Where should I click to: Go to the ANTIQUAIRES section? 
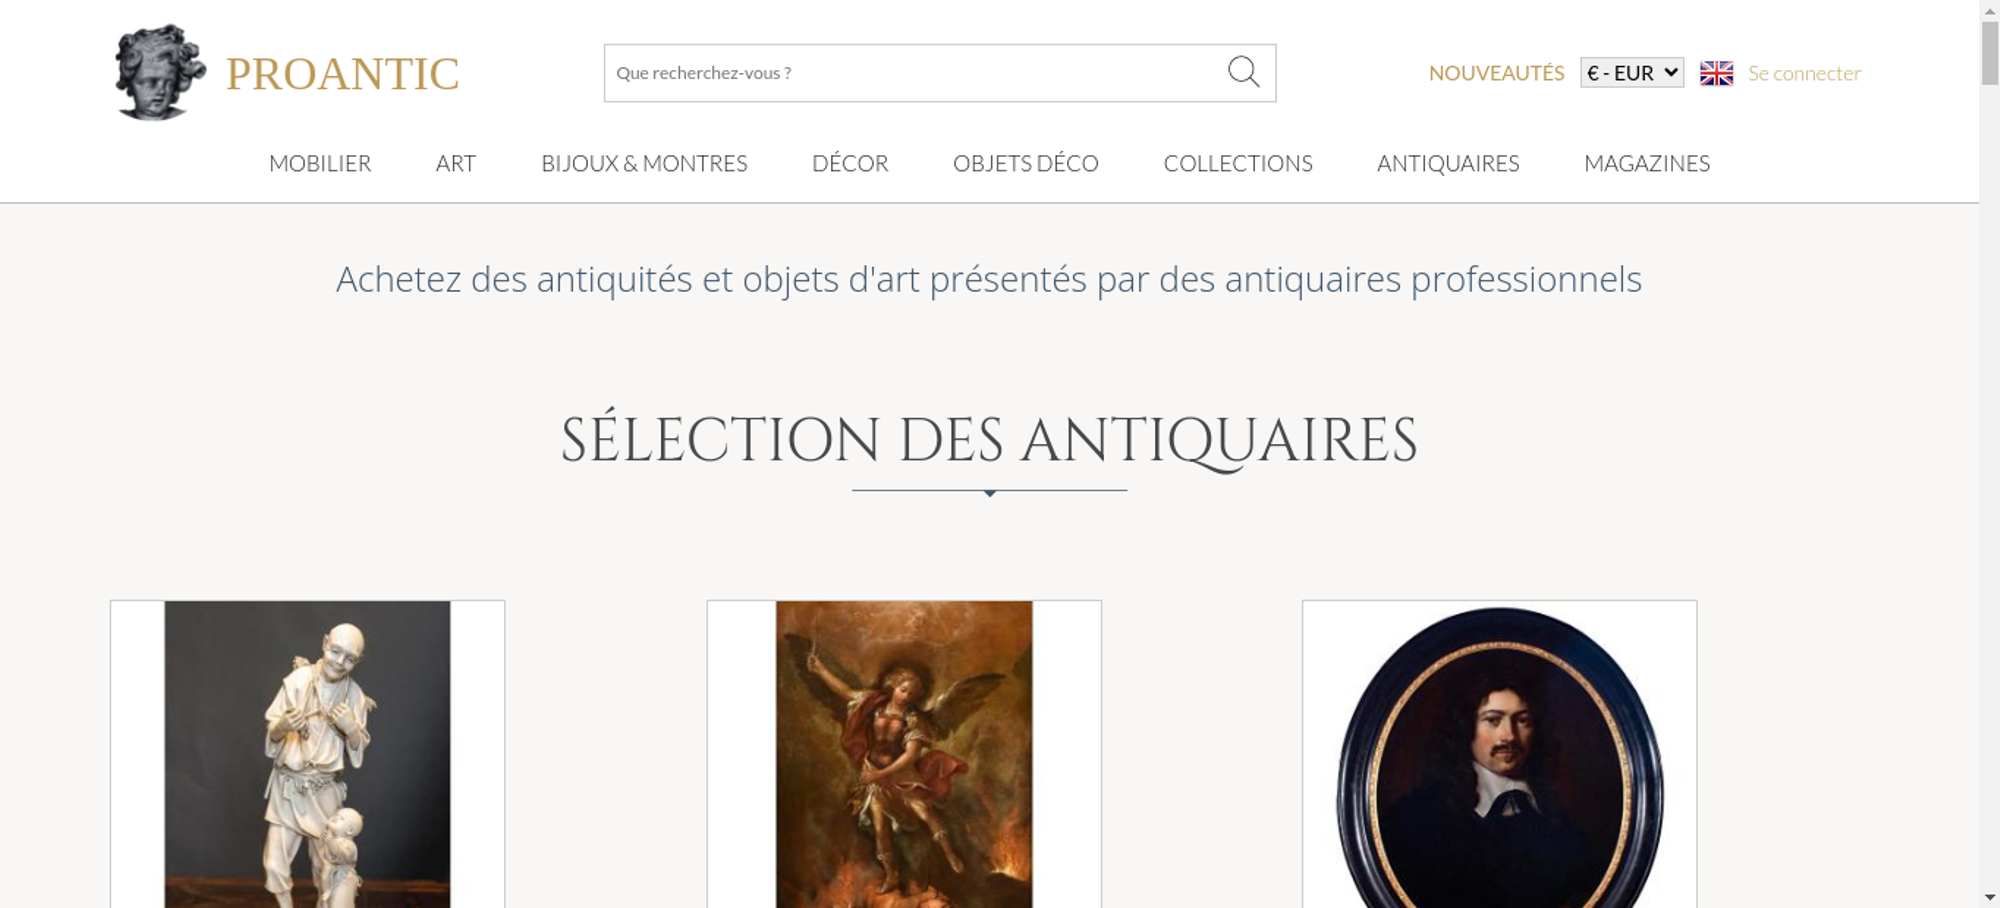1448,163
